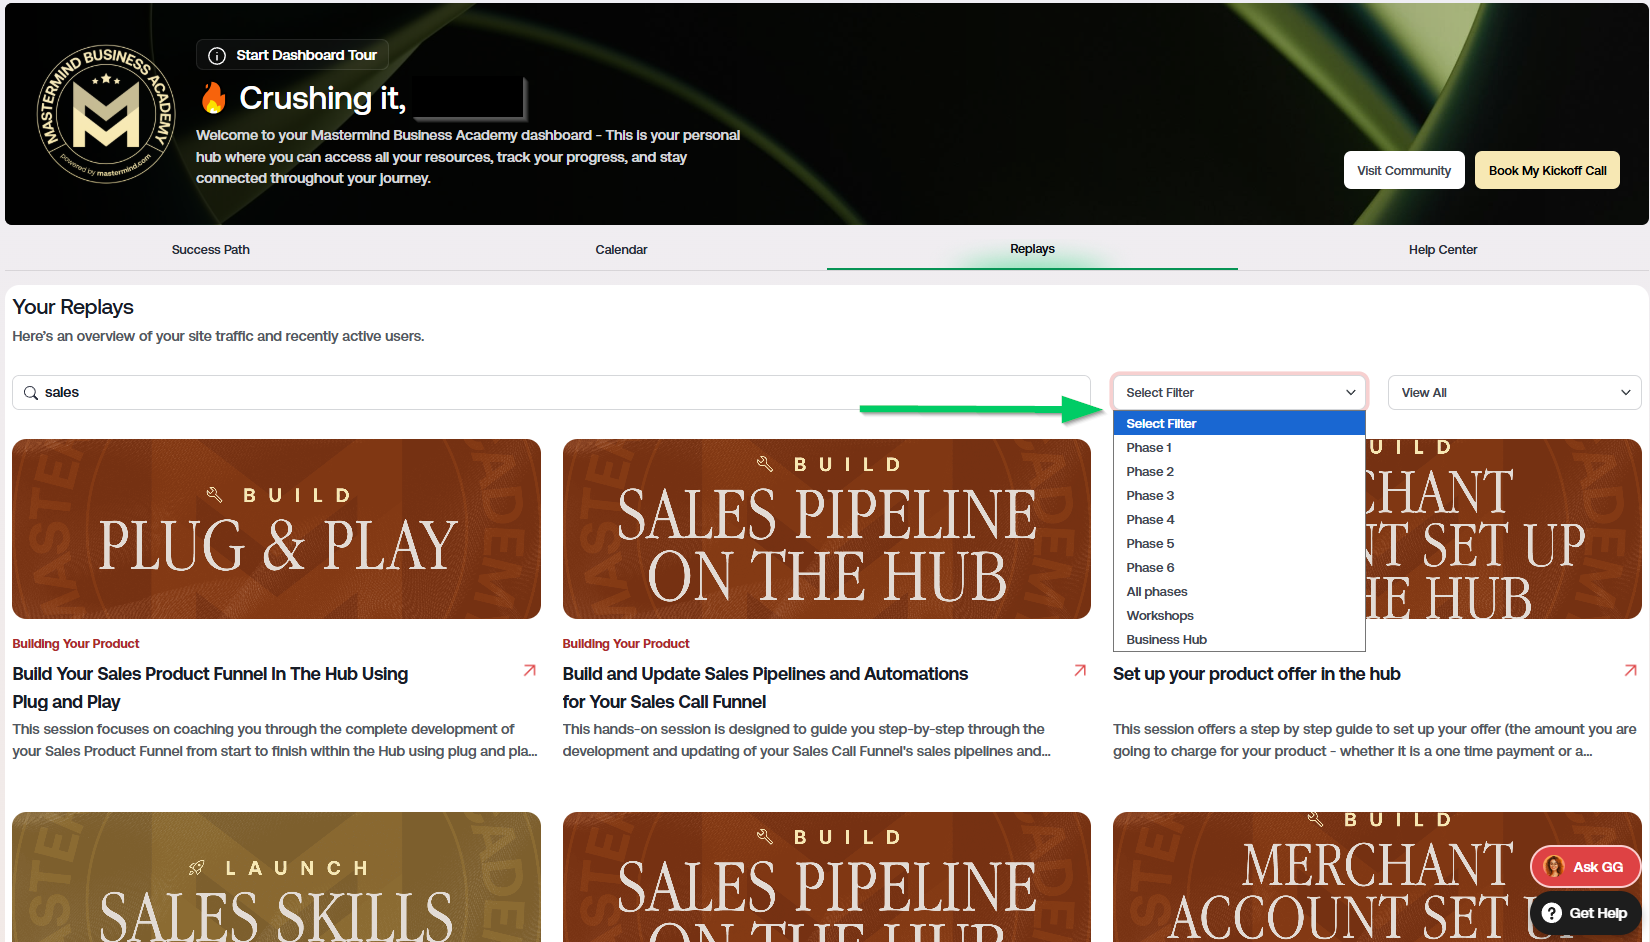The height and width of the screenshot is (942, 1650).
Task: Click arrow icon beside Build and Update Sales Pipelines
Action: click(1080, 670)
